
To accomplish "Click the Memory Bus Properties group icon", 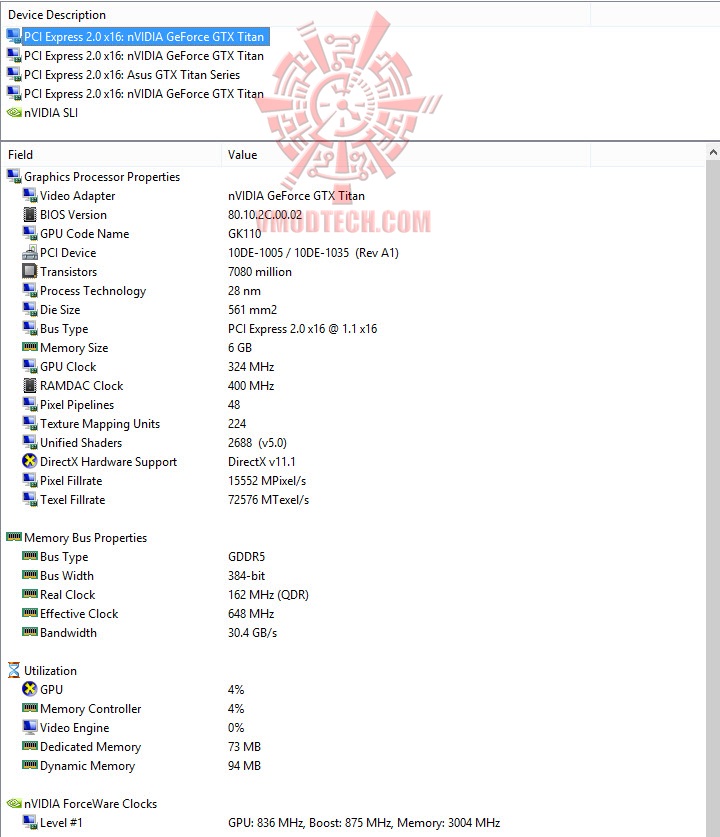I will click(13, 536).
